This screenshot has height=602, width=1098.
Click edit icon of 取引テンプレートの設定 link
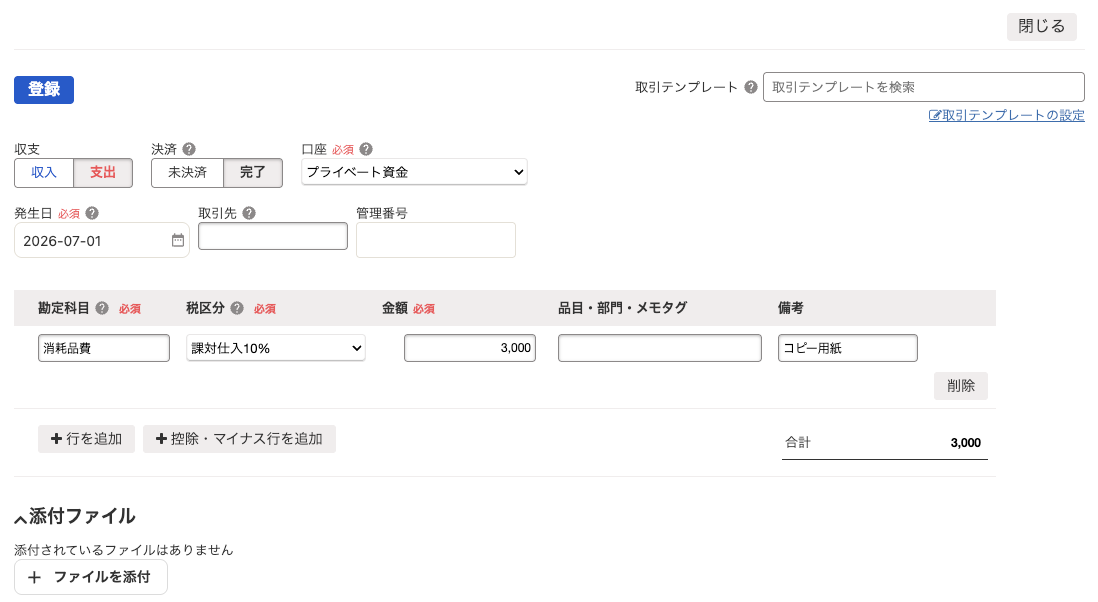point(935,116)
